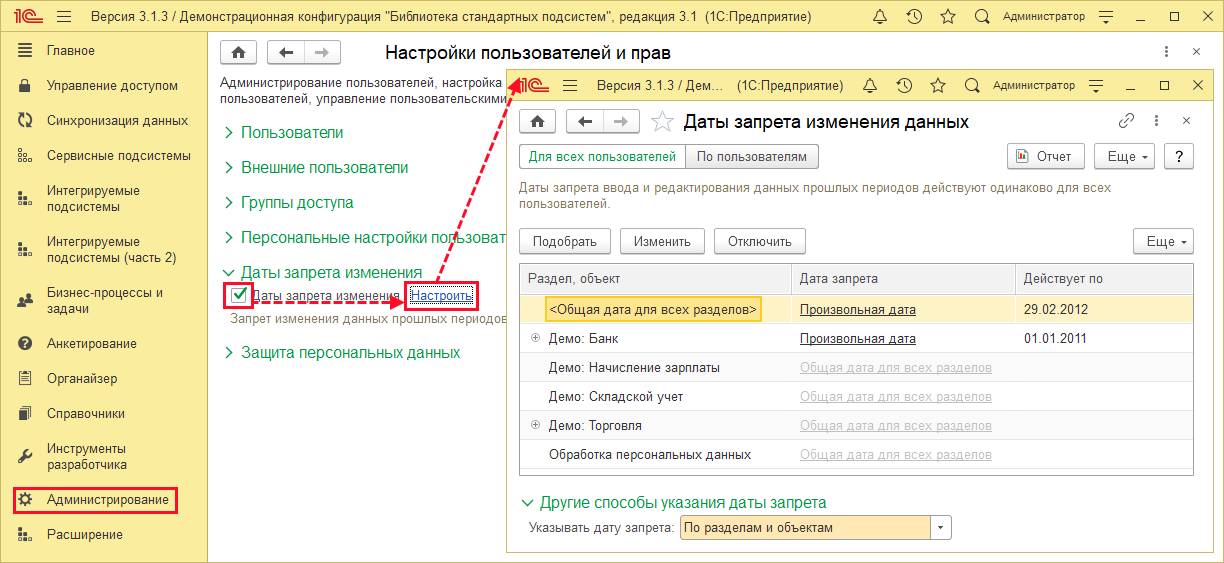1224x563 pixels.
Task: Open notifications bell in outer title bar
Action: tap(880, 17)
